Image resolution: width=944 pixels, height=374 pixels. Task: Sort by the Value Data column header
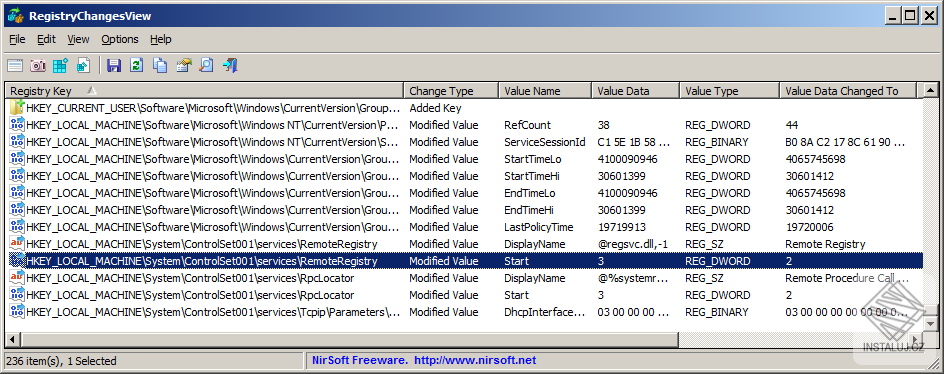click(x=636, y=91)
